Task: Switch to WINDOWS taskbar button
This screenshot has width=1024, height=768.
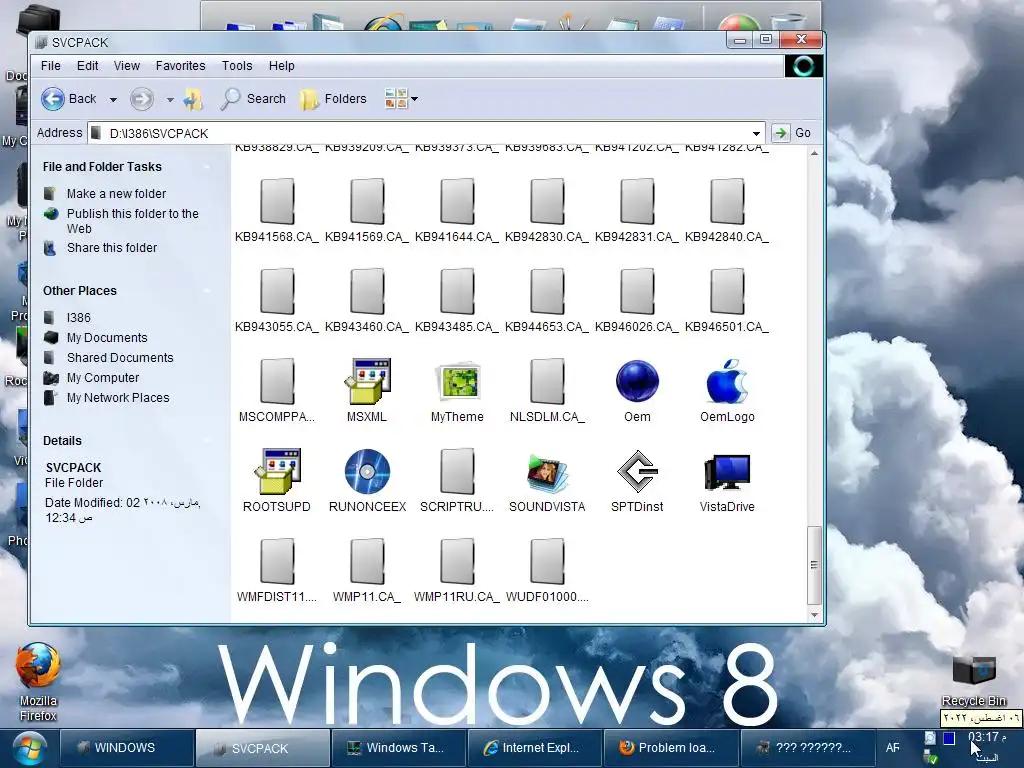Action: 127,748
